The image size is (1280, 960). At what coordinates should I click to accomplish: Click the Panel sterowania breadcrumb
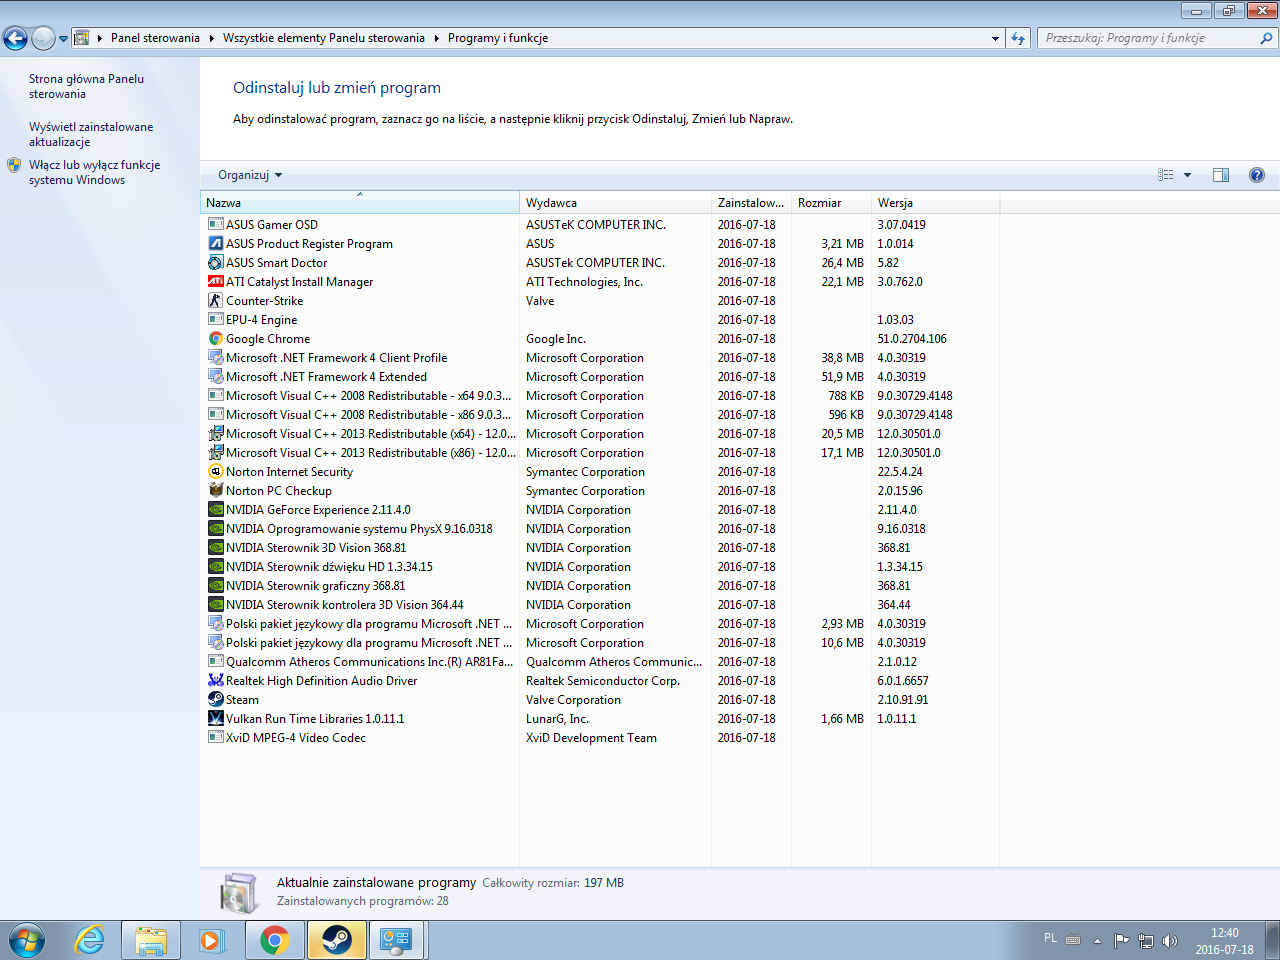click(155, 38)
